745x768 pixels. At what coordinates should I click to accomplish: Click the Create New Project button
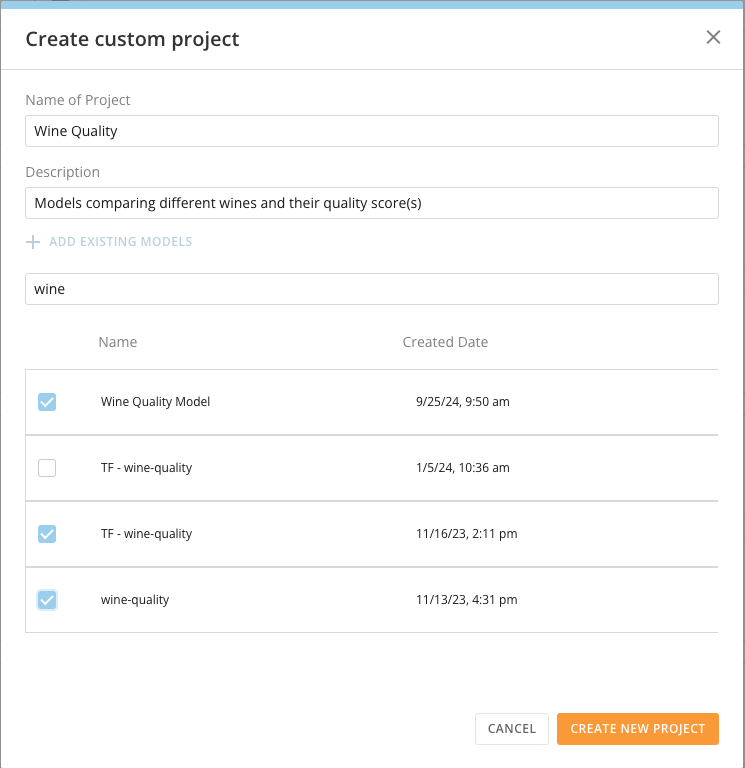pyautogui.click(x=637, y=729)
